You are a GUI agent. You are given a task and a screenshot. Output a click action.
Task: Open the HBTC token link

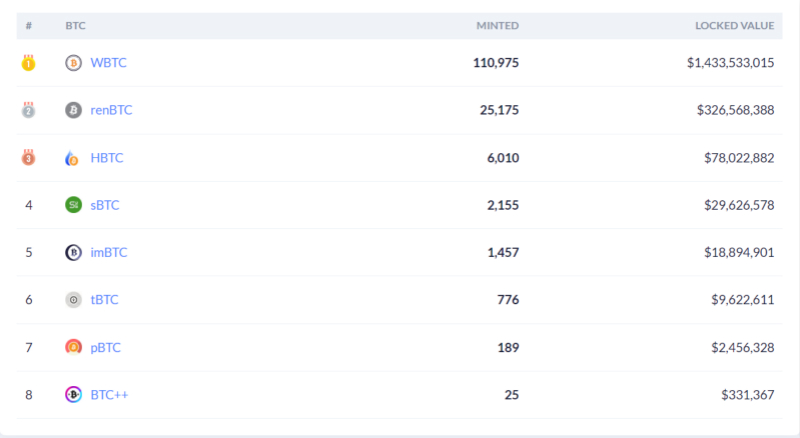coord(107,158)
